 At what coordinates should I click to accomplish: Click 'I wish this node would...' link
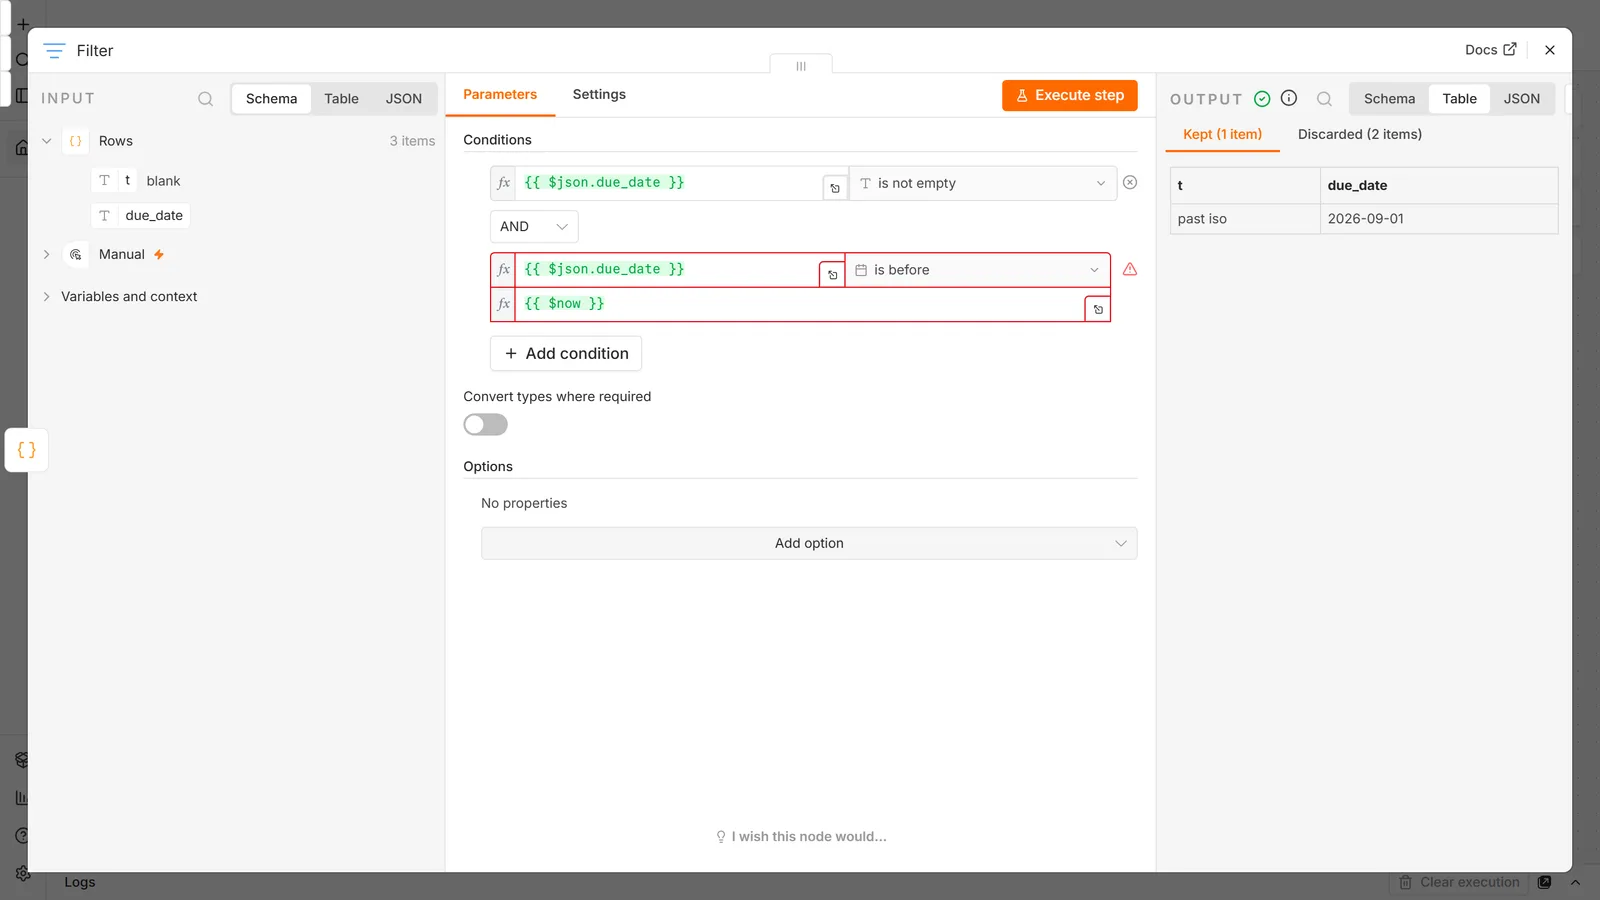pyautogui.click(x=809, y=837)
